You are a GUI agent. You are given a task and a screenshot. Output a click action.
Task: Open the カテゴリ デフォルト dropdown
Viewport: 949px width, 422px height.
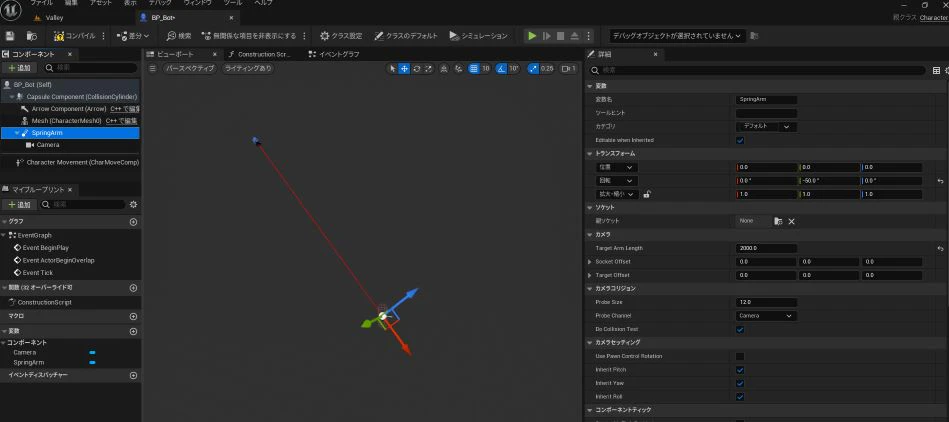tap(766, 127)
